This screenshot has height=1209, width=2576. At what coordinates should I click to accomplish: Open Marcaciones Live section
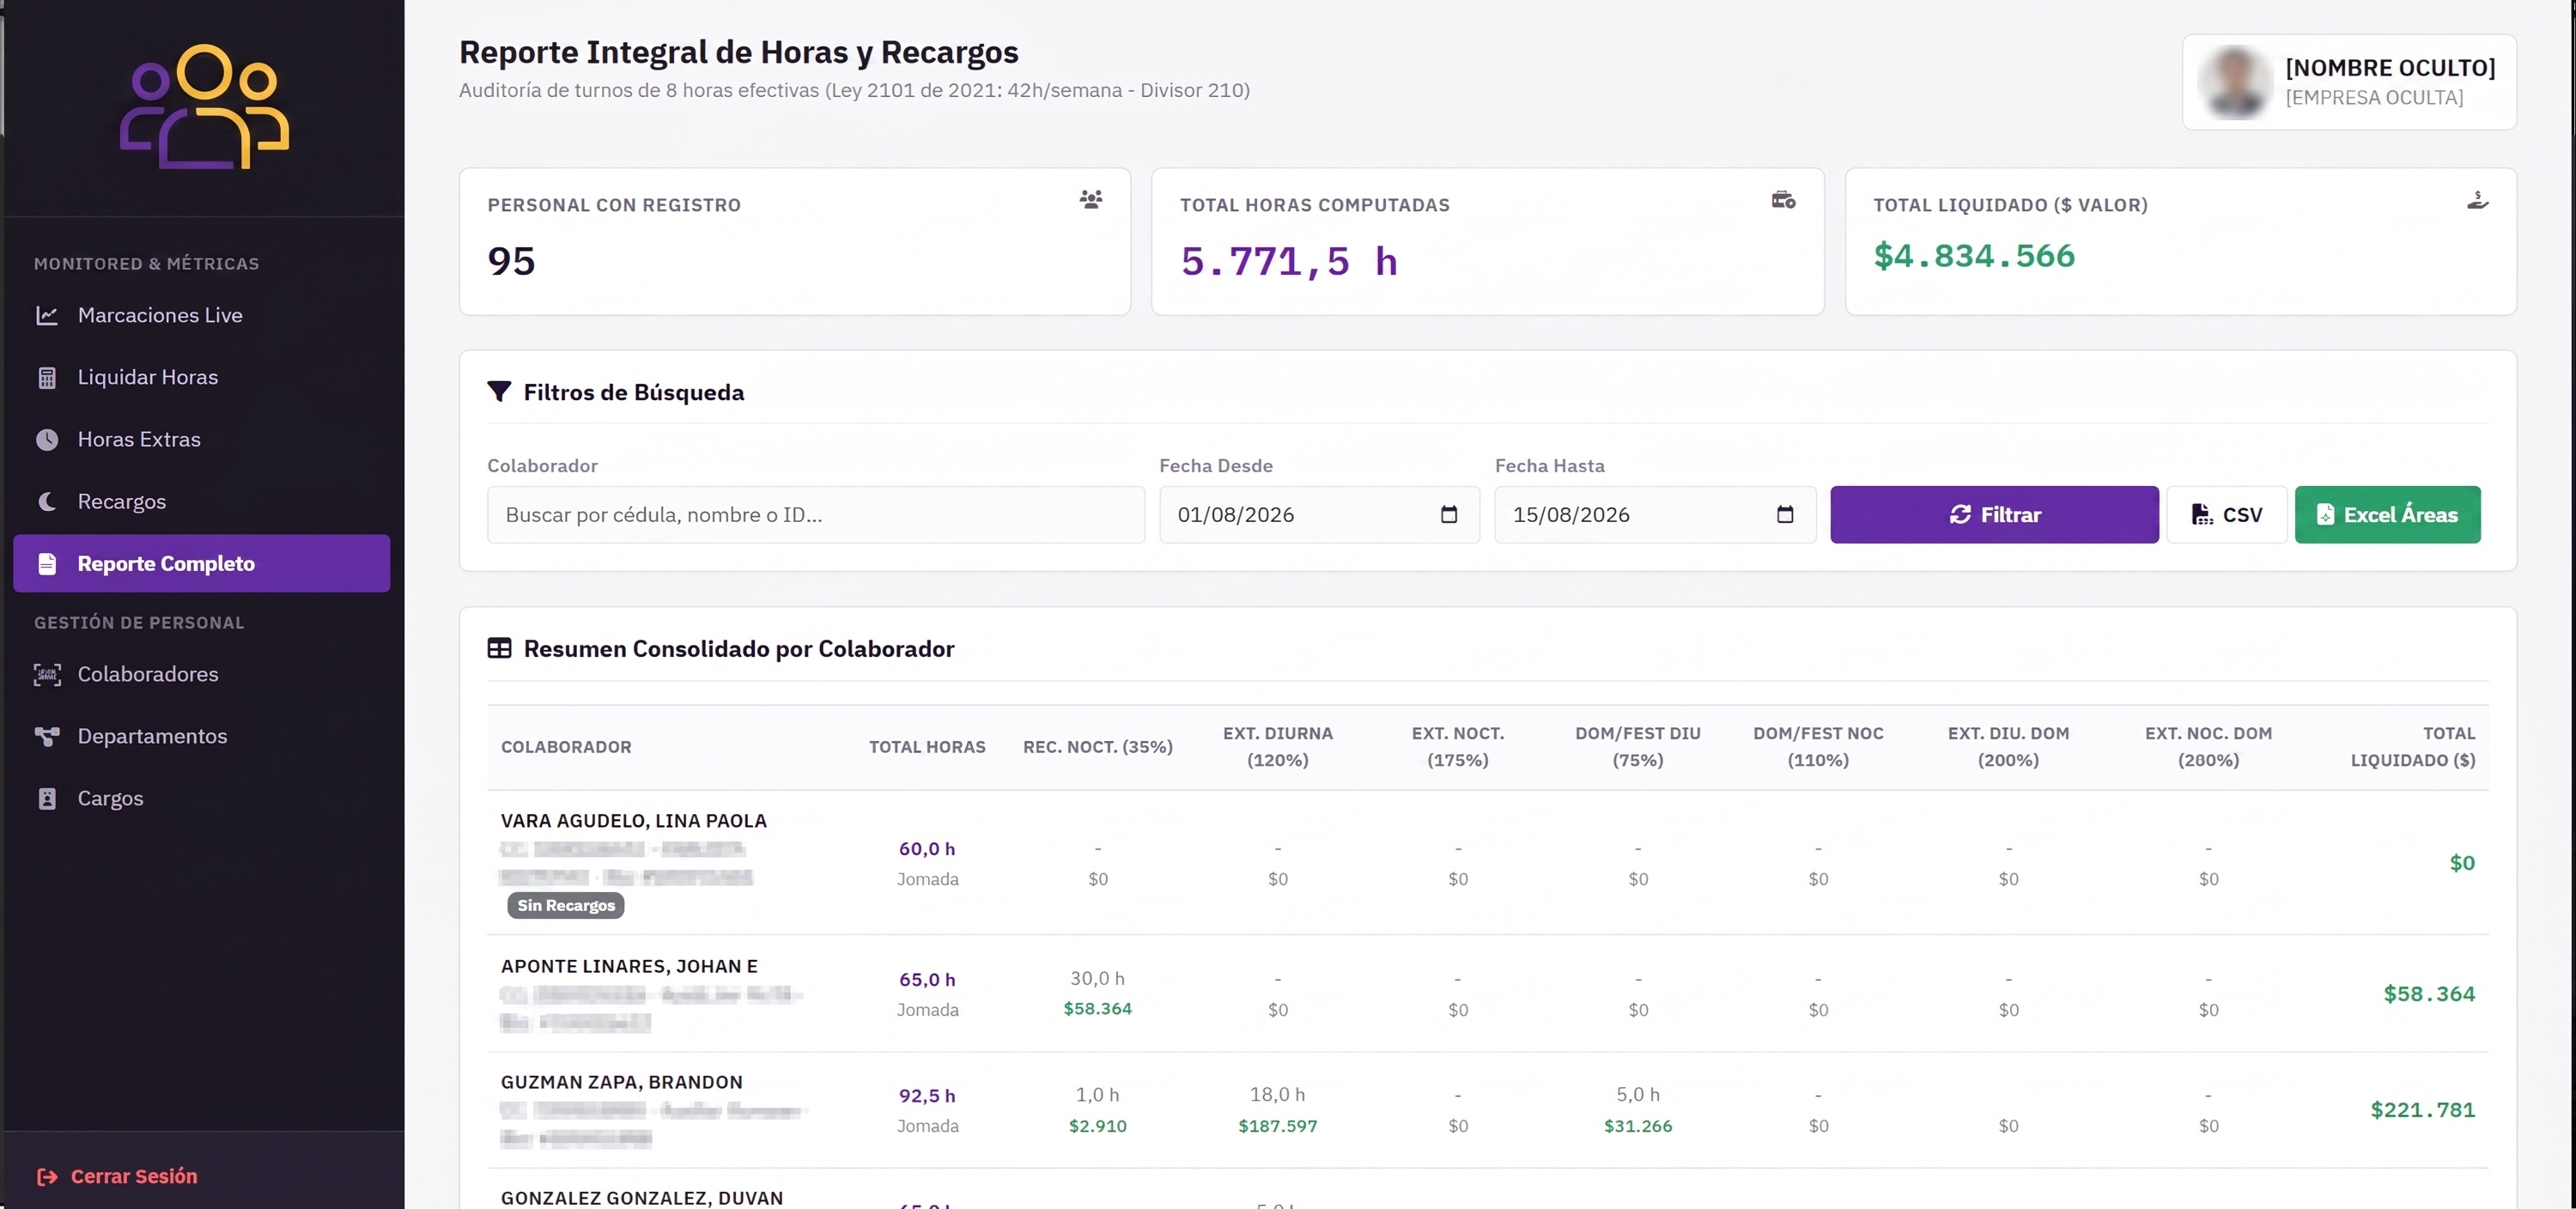click(202, 316)
